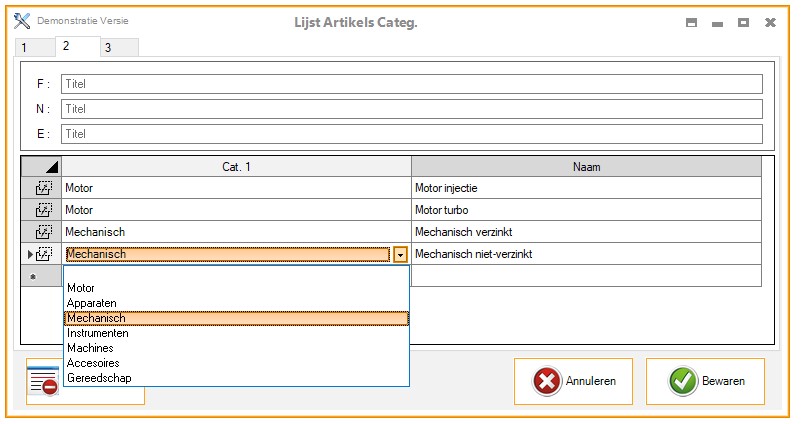Image resolution: width=801 pixels, height=424 pixels.
Task: Click the E title text field
Action: click(411, 133)
